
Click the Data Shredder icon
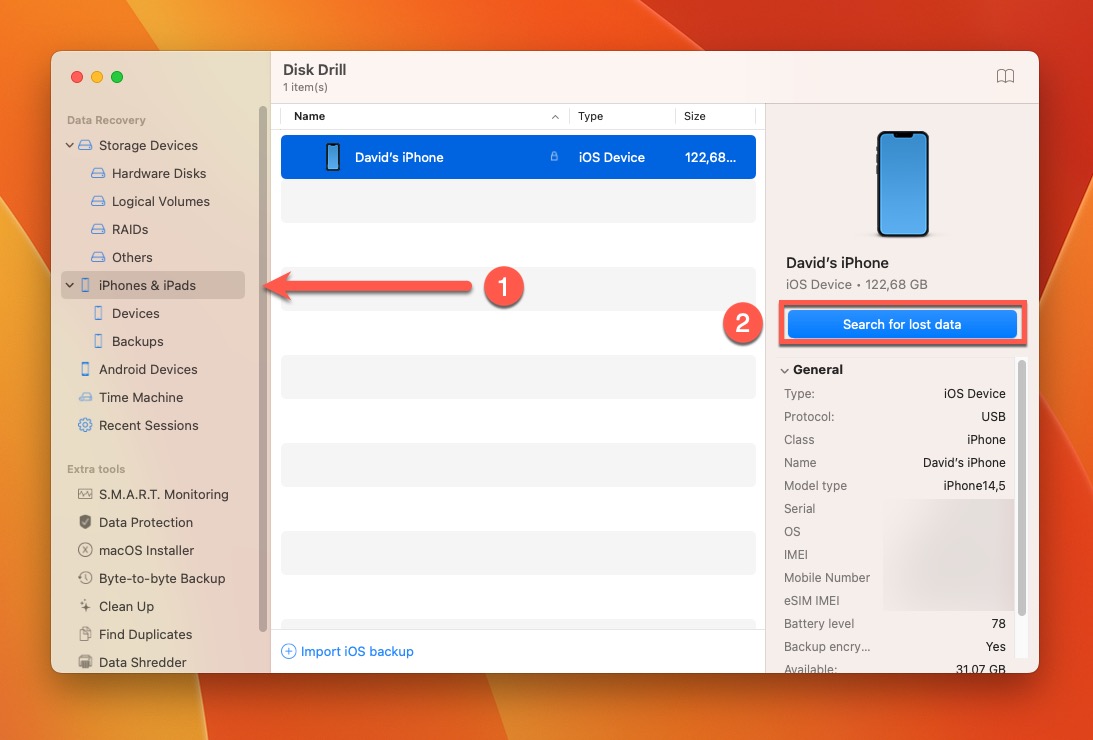[85, 662]
